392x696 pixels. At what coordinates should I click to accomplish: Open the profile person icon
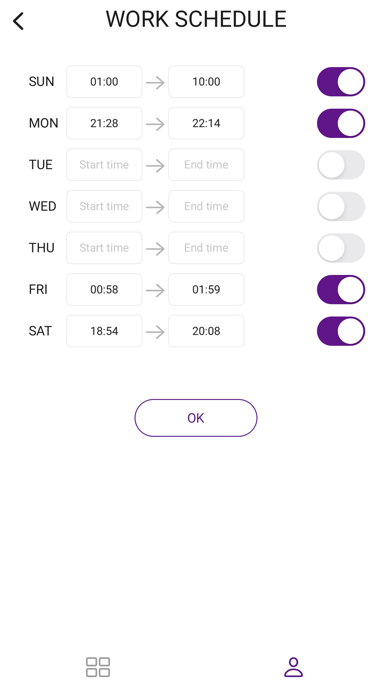293,667
